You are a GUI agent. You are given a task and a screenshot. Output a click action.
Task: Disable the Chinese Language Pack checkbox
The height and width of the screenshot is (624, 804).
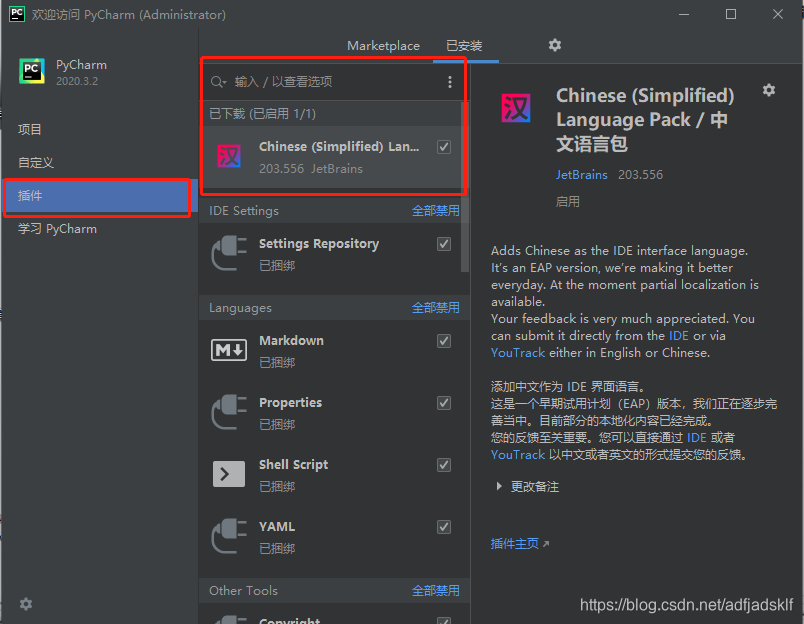444,147
